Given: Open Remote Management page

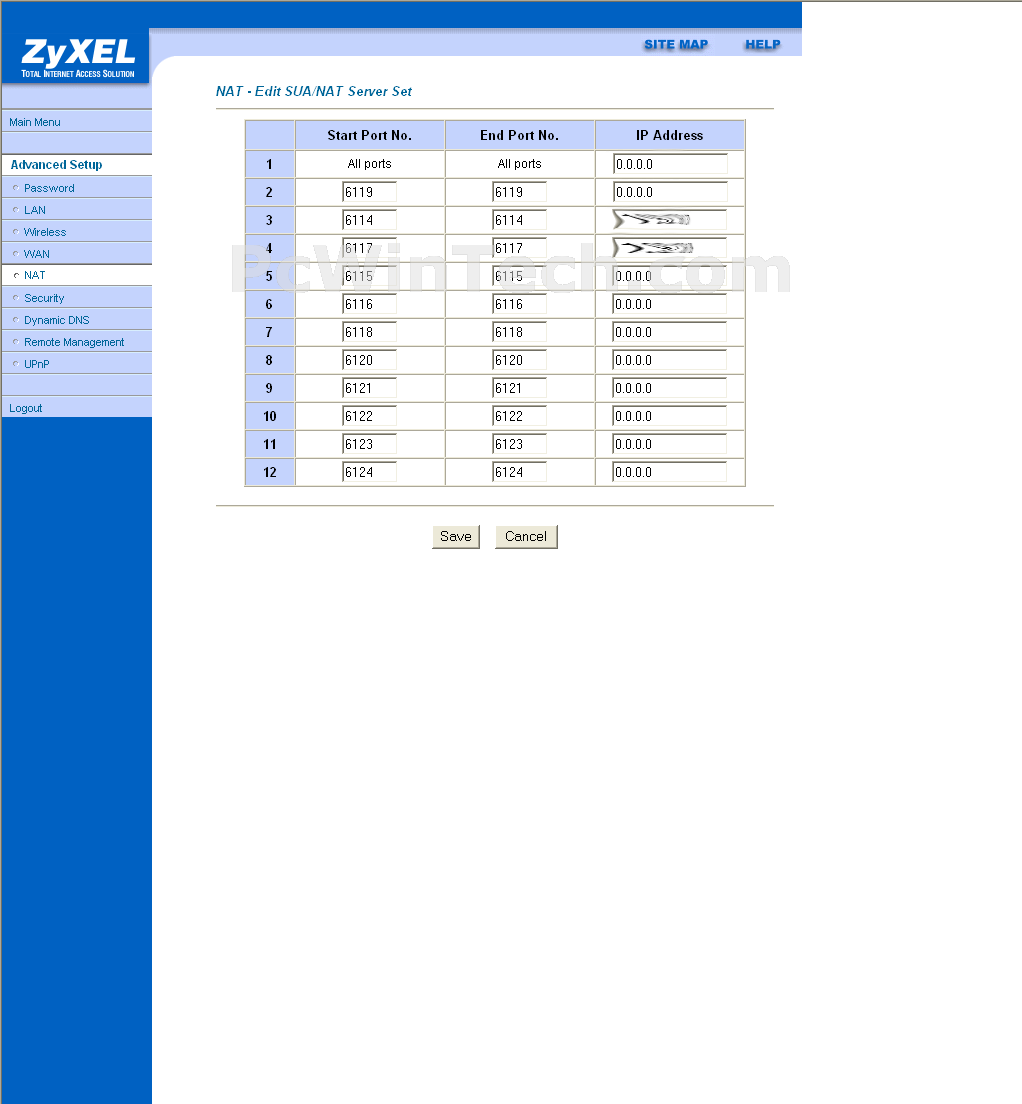Looking at the screenshot, I should pyautogui.click(x=74, y=342).
